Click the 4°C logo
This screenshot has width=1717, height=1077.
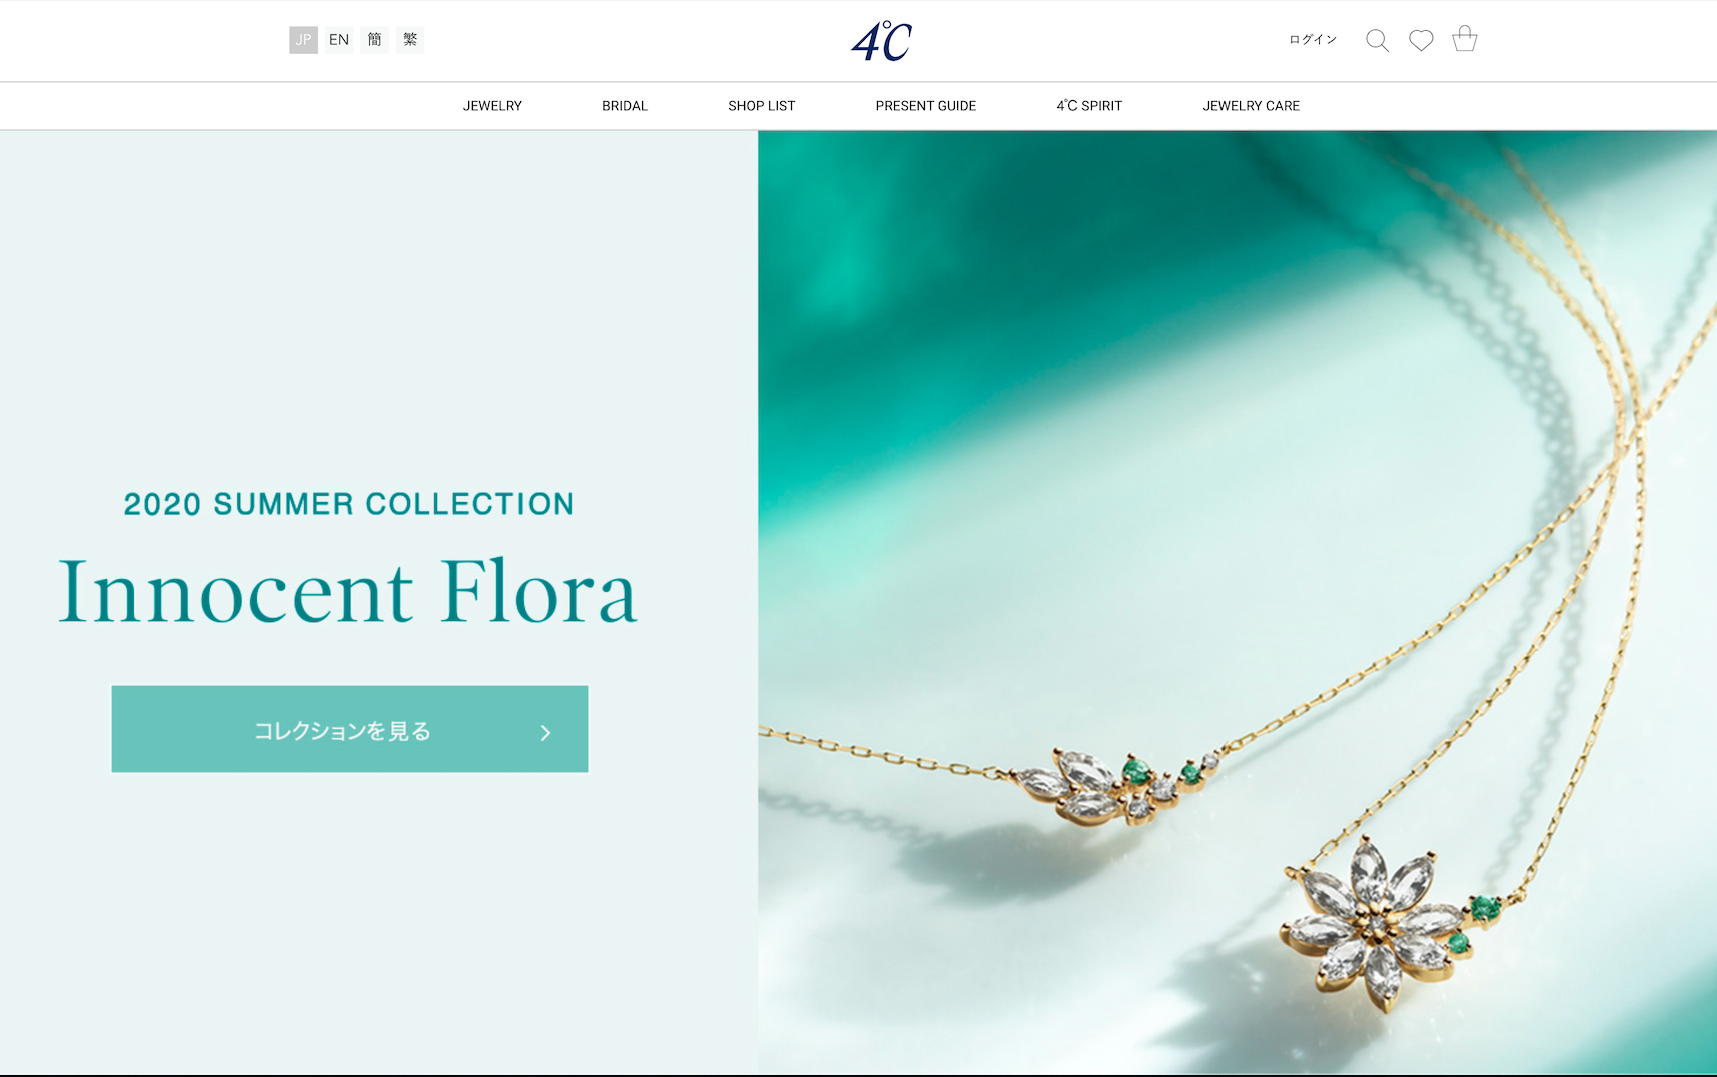881,41
